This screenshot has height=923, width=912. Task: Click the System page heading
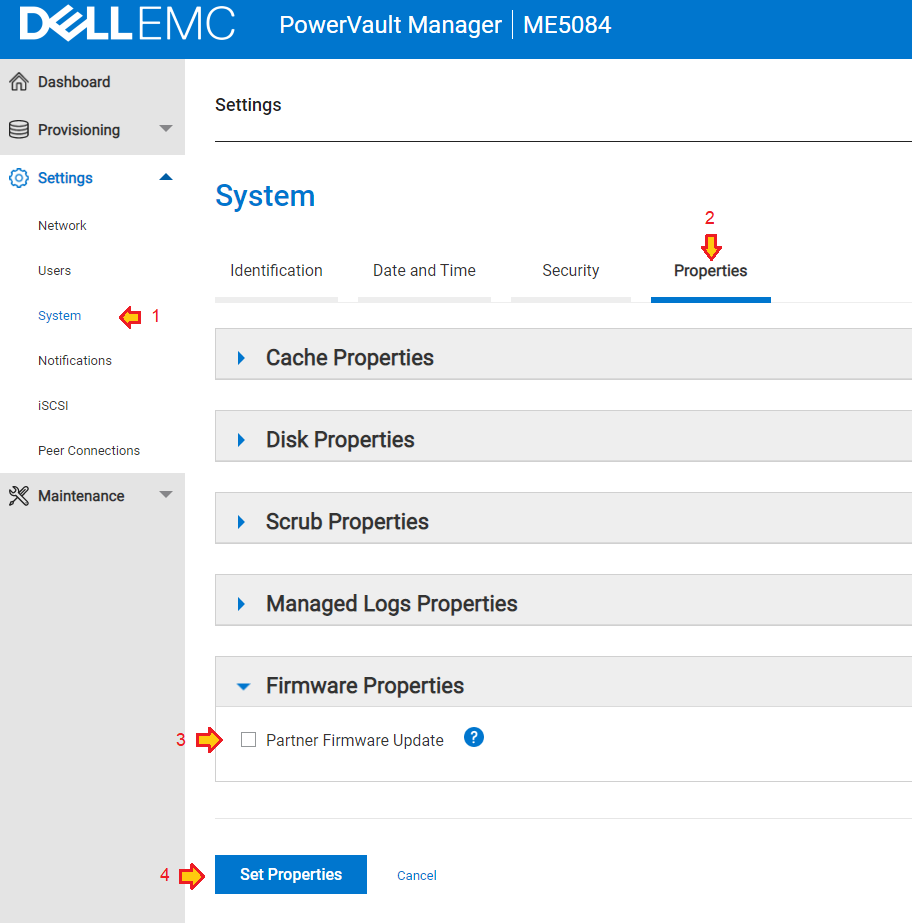pyautogui.click(x=265, y=195)
